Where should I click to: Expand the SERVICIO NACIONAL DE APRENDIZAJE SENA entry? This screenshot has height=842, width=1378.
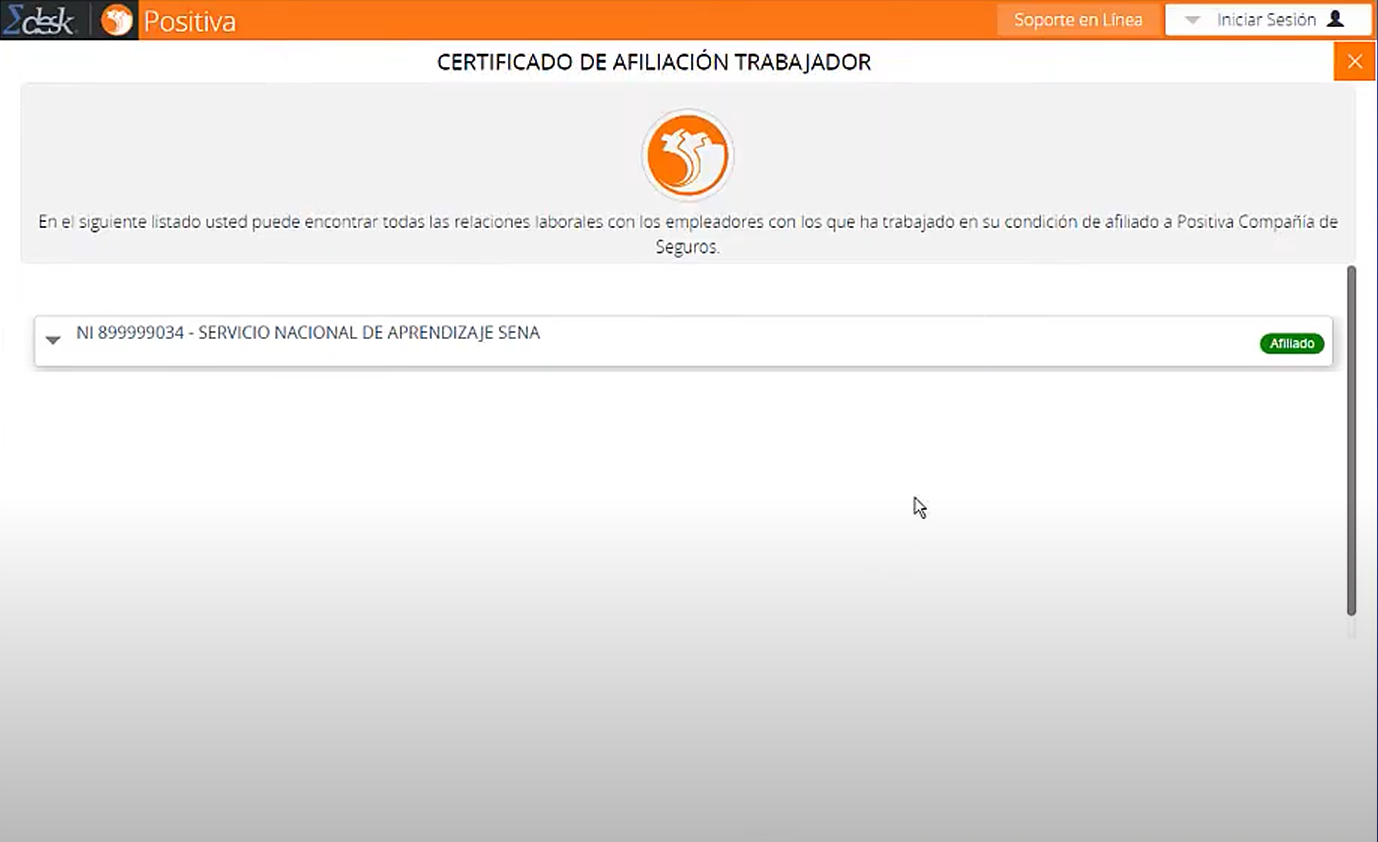point(52,341)
